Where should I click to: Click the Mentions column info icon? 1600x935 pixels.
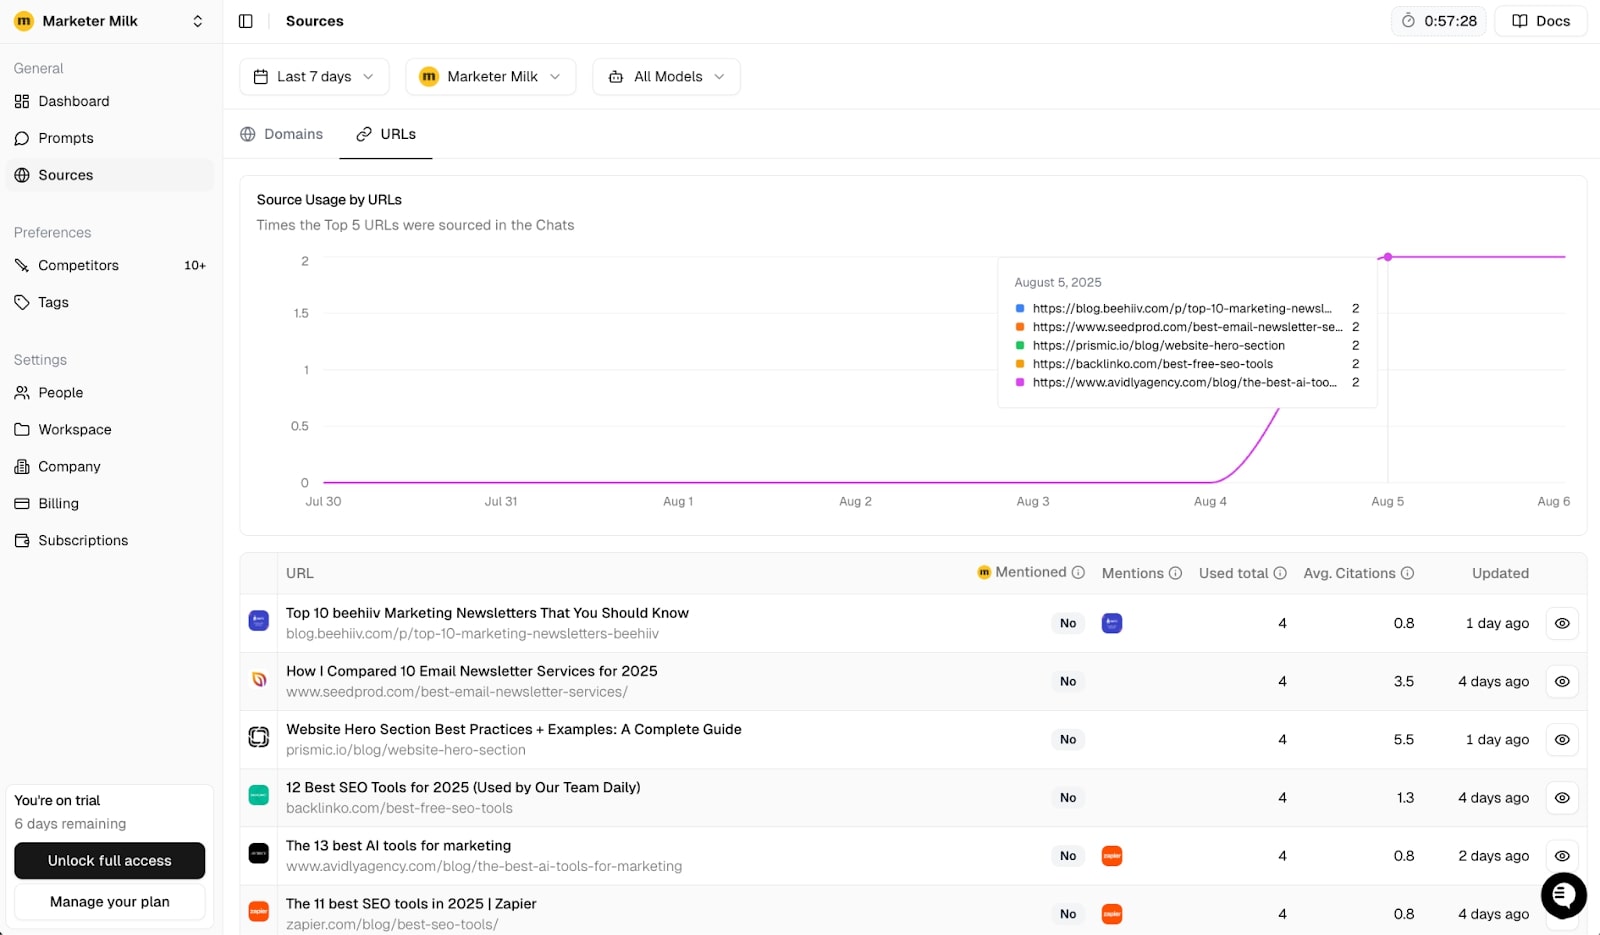tap(1176, 573)
